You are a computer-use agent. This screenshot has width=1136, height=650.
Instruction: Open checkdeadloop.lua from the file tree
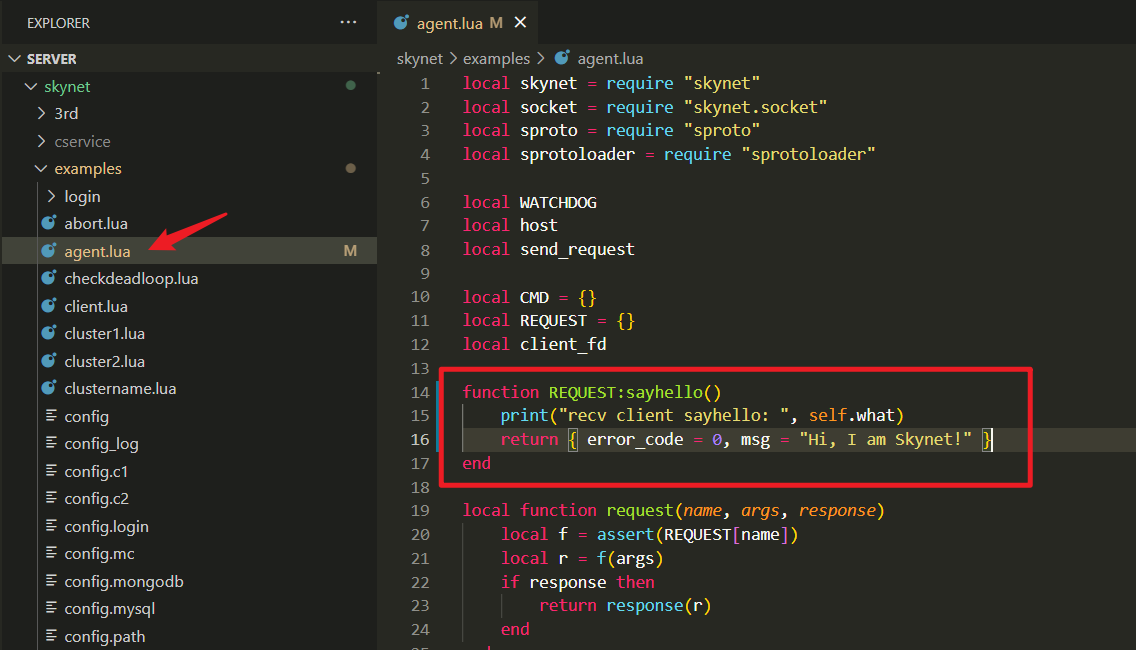[131, 279]
